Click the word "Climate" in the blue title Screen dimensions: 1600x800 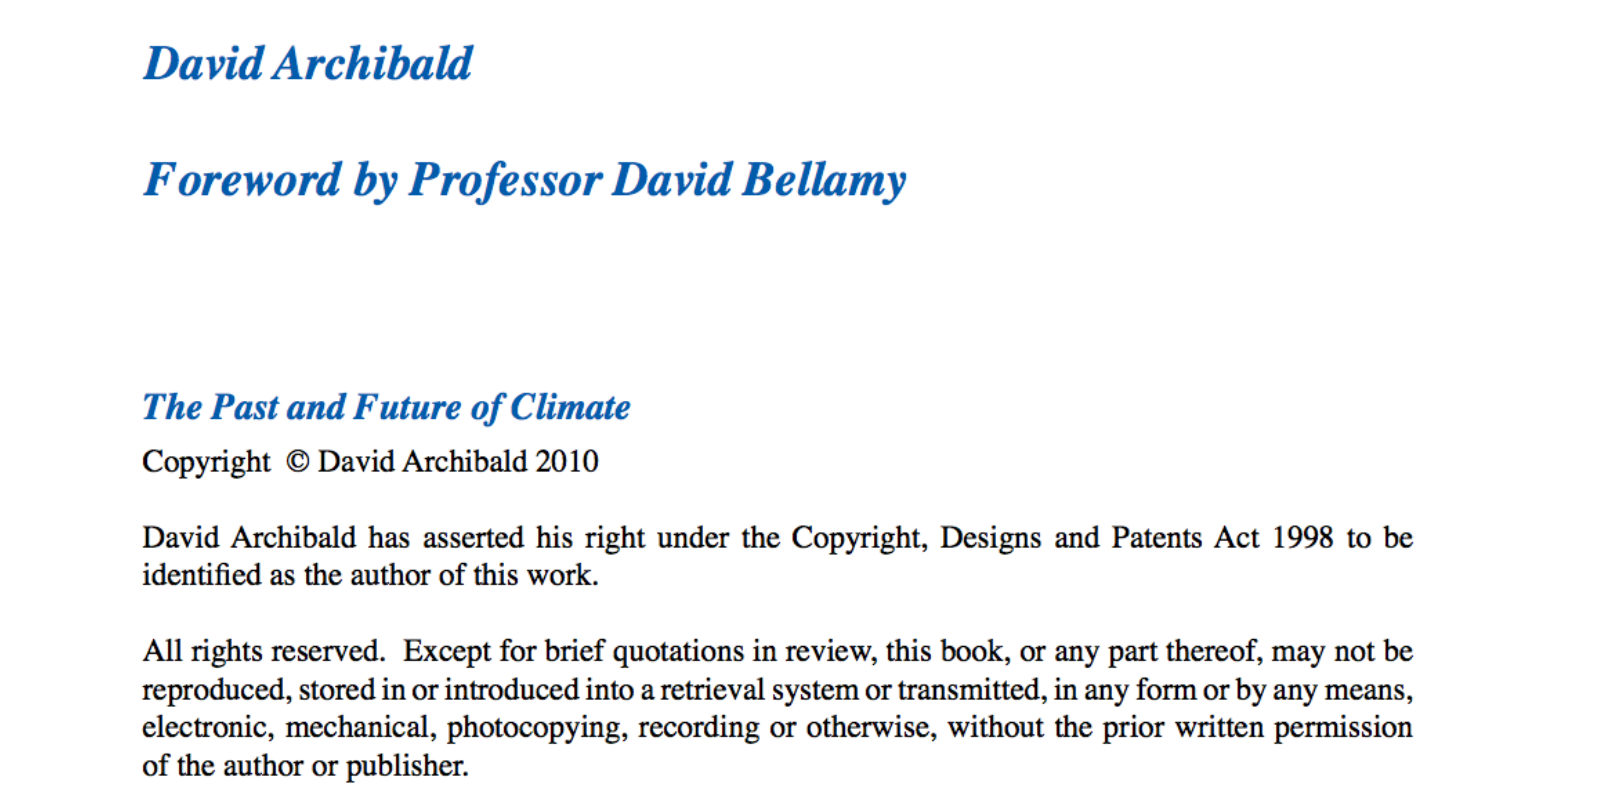(570, 407)
